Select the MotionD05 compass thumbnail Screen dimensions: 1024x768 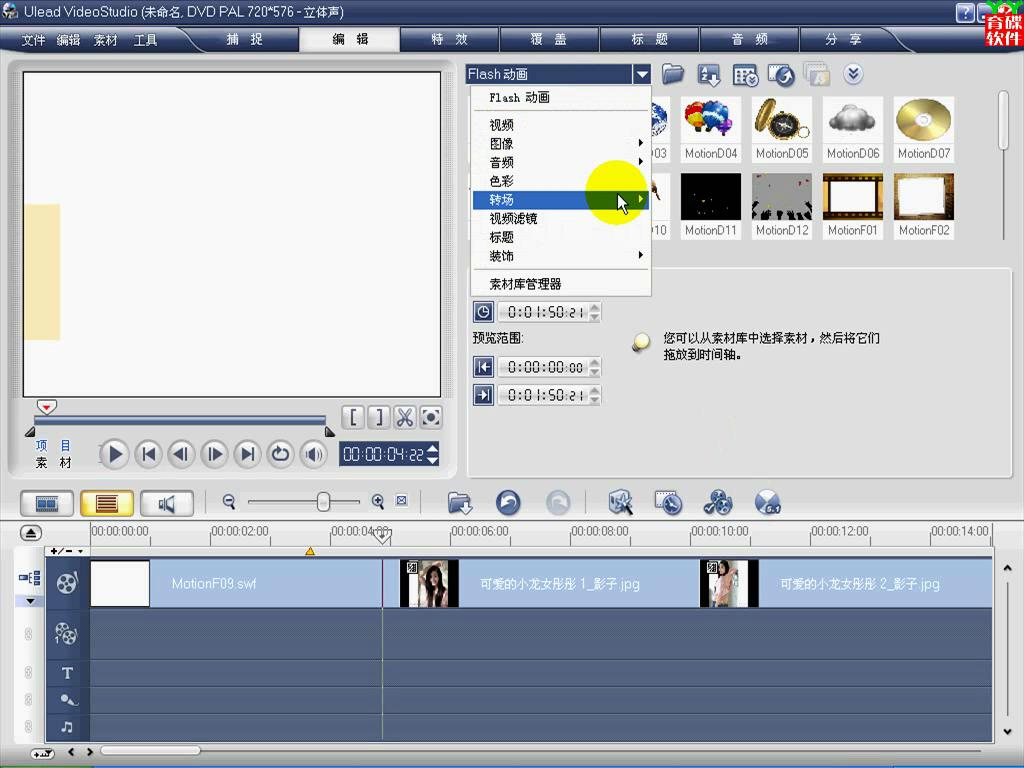pyautogui.click(x=782, y=121)
